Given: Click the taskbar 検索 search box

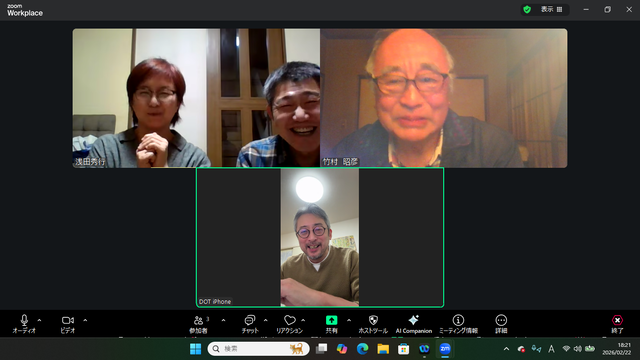Looking at the screenshot, I should [x=258, y=349].
